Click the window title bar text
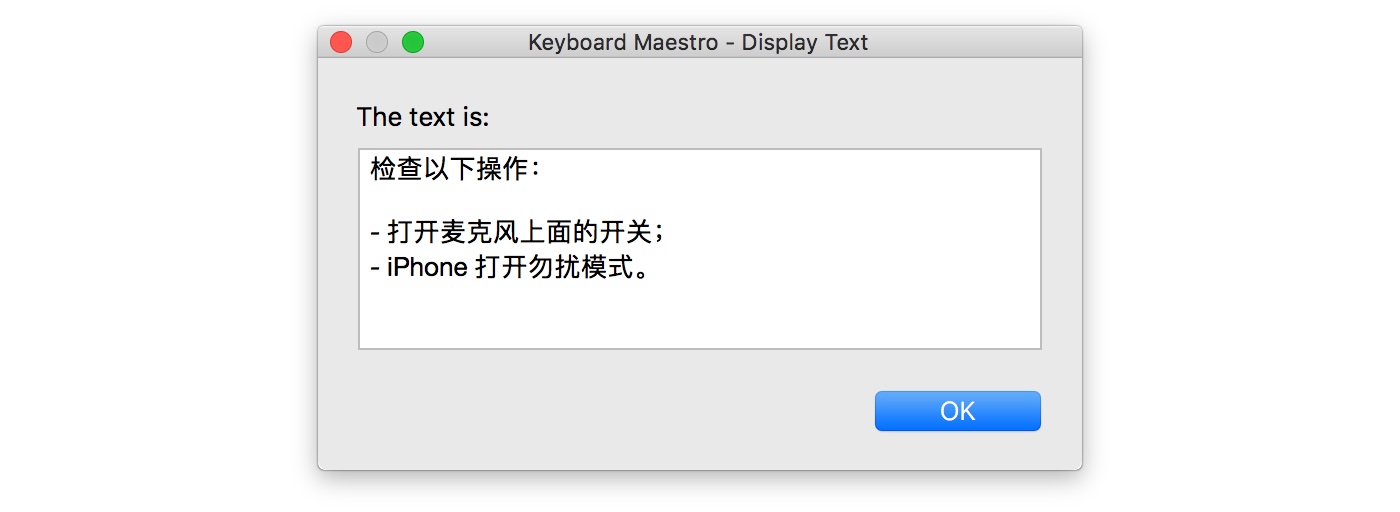1400x512 pixels. (698, 42)
